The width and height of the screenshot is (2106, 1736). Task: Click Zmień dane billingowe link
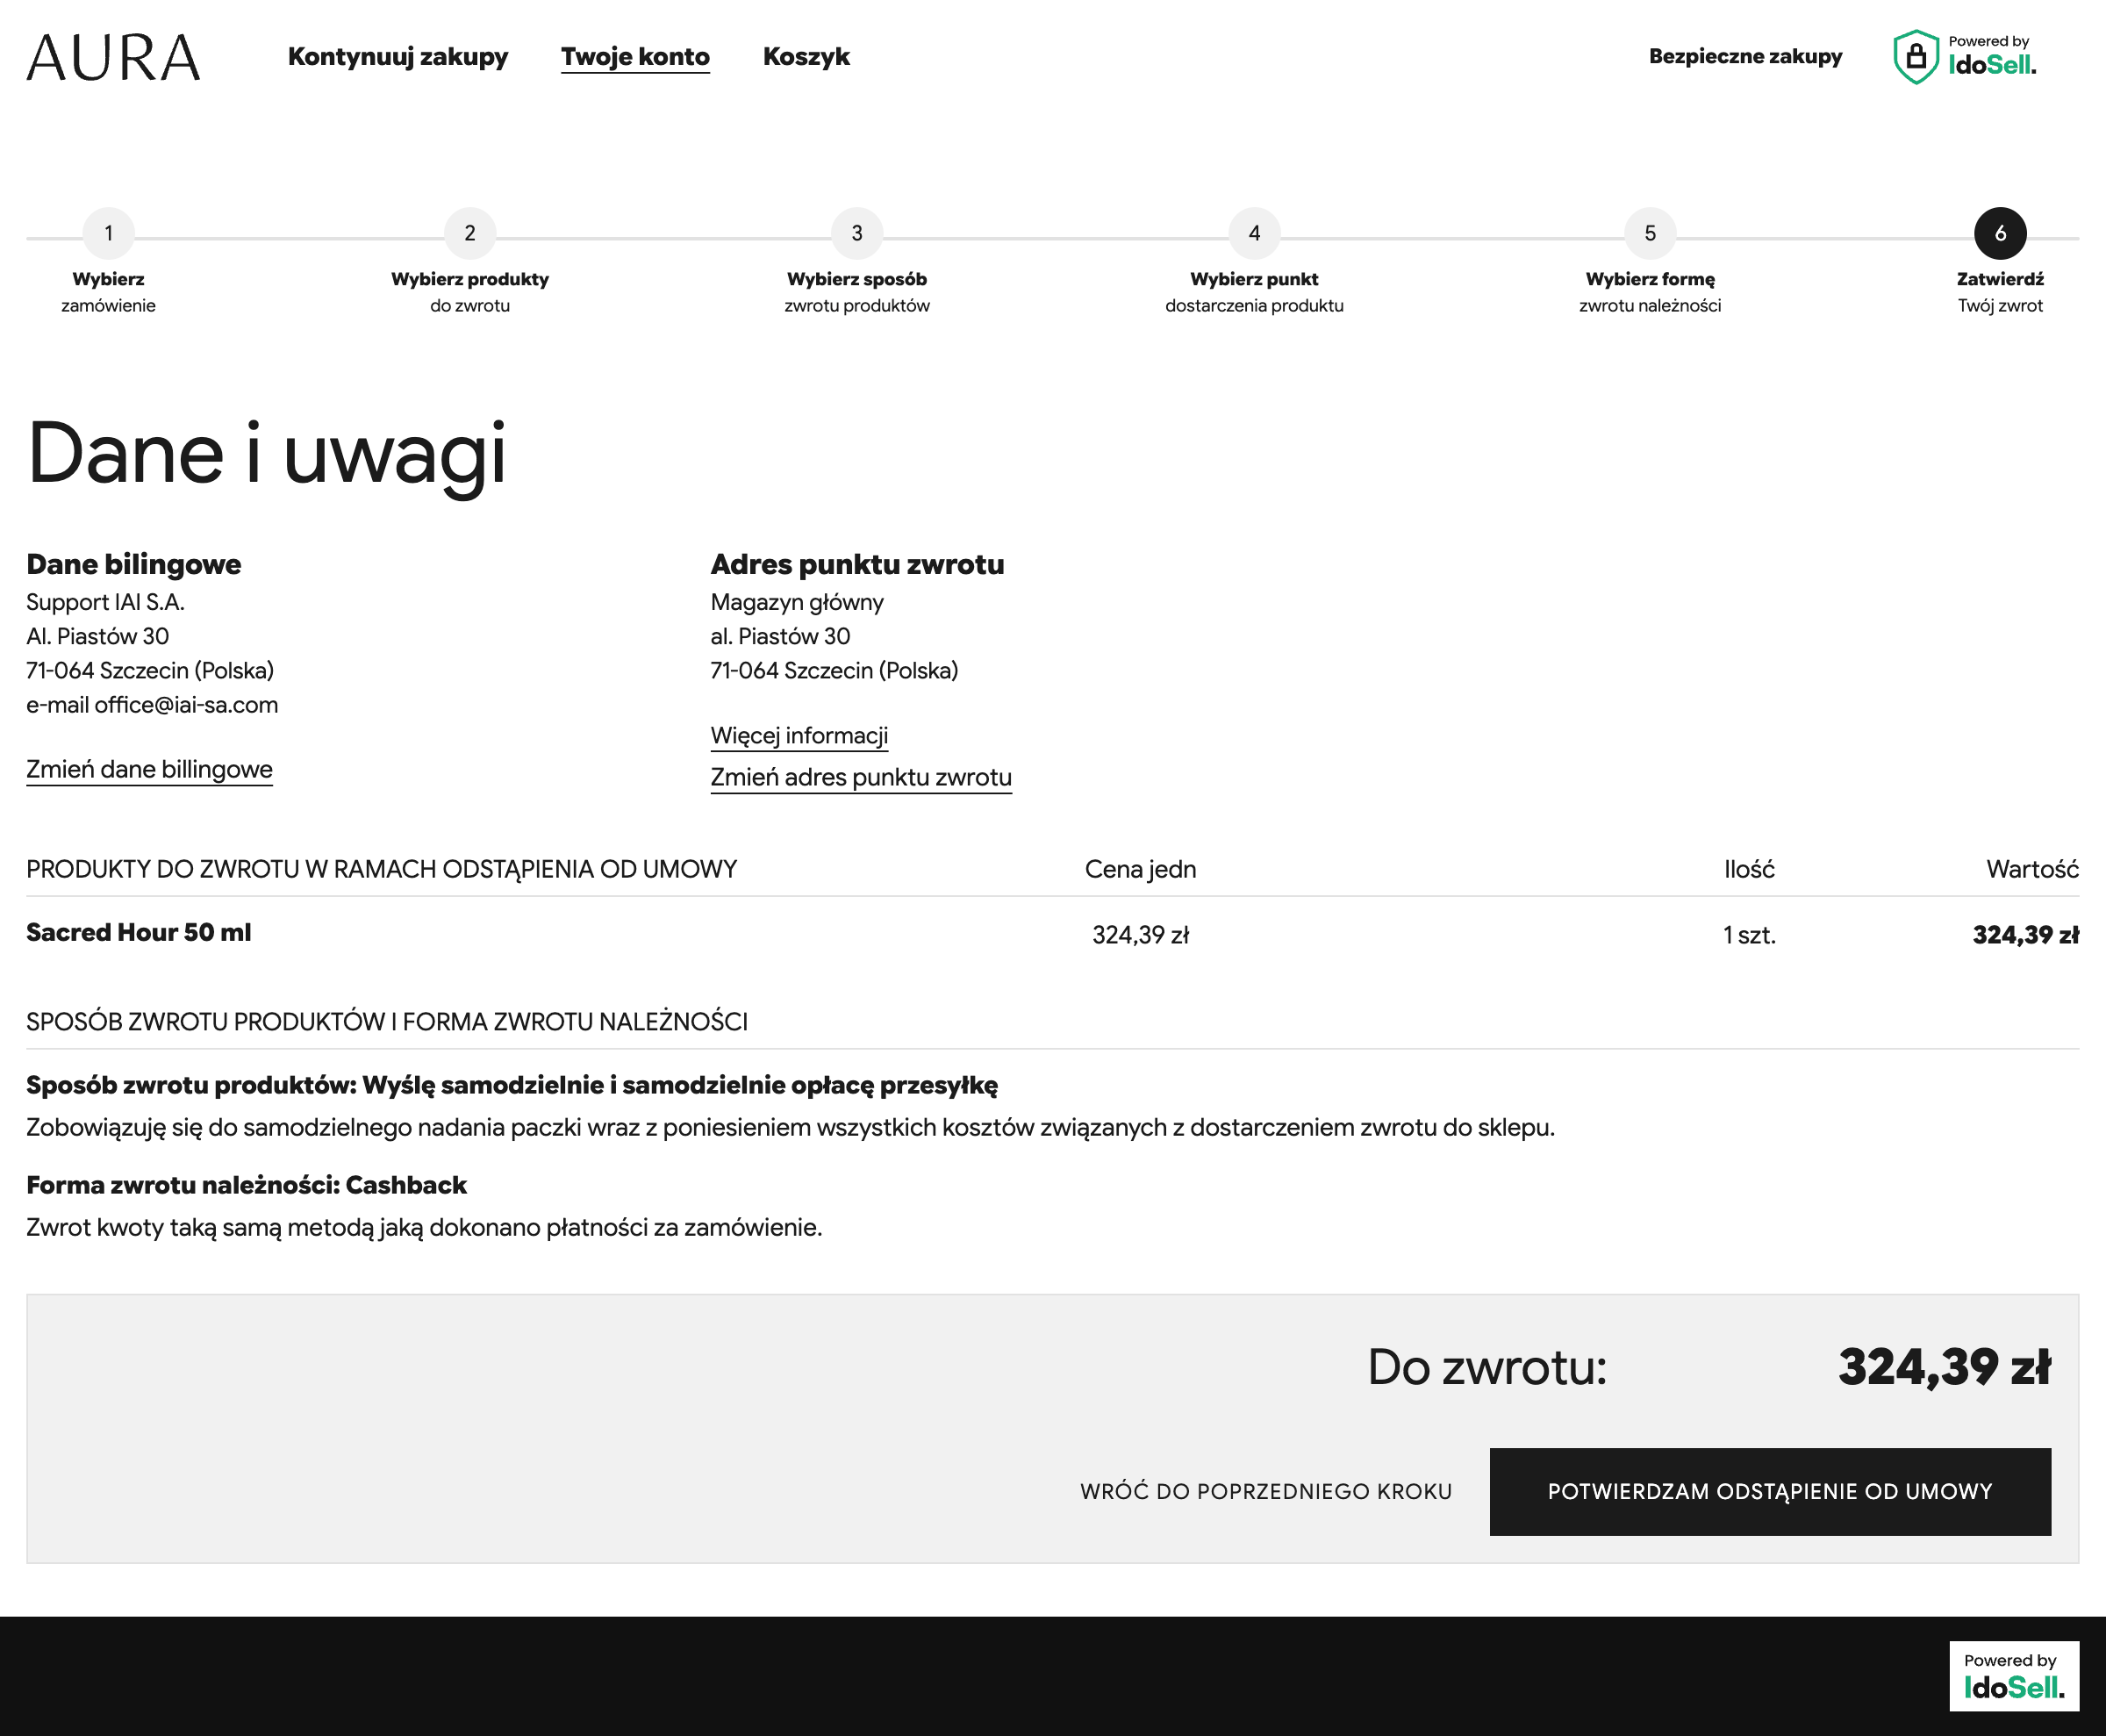pos(149,769)
